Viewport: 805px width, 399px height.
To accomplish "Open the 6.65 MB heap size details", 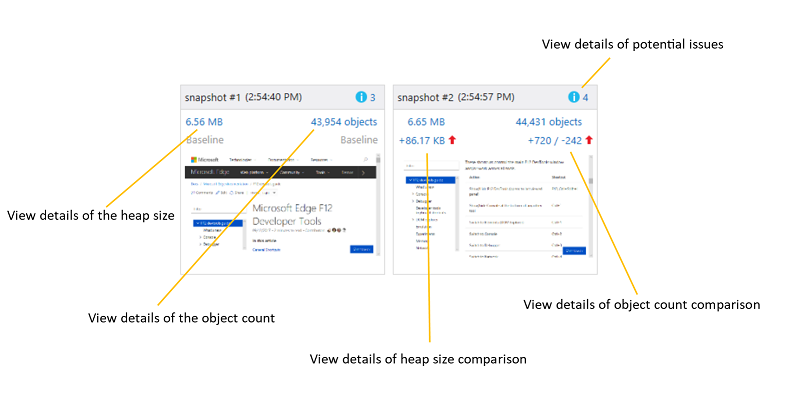I will tap(426, 122).
